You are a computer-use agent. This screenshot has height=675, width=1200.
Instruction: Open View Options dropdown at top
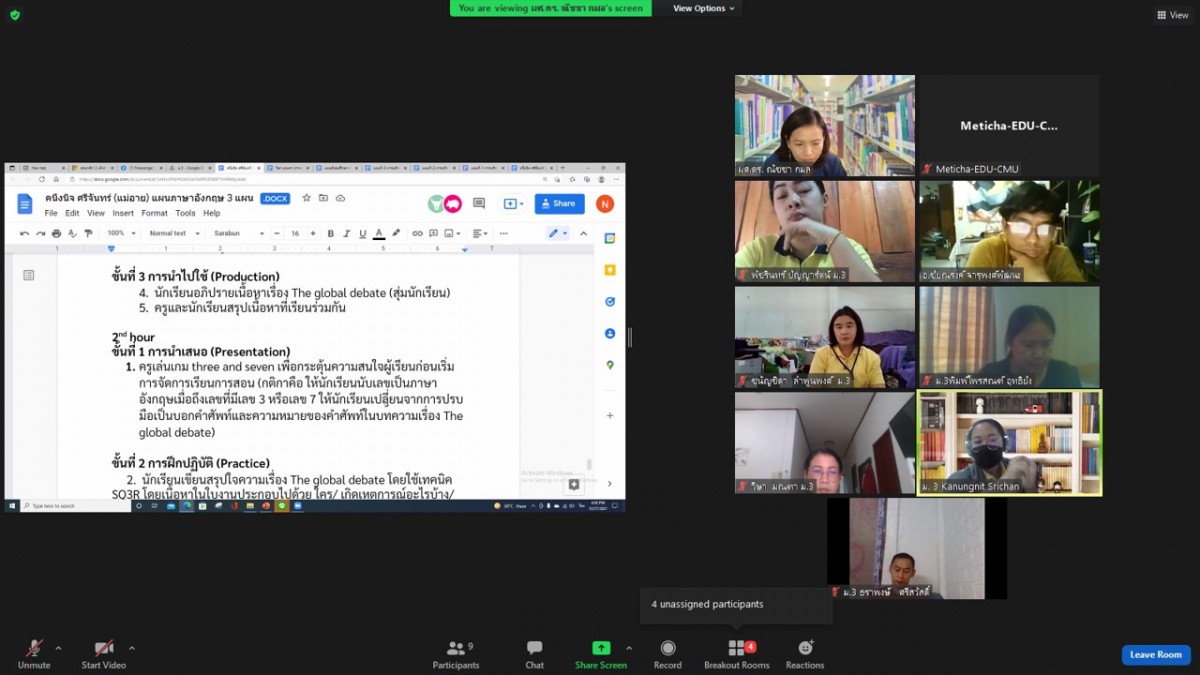[704, 8]
